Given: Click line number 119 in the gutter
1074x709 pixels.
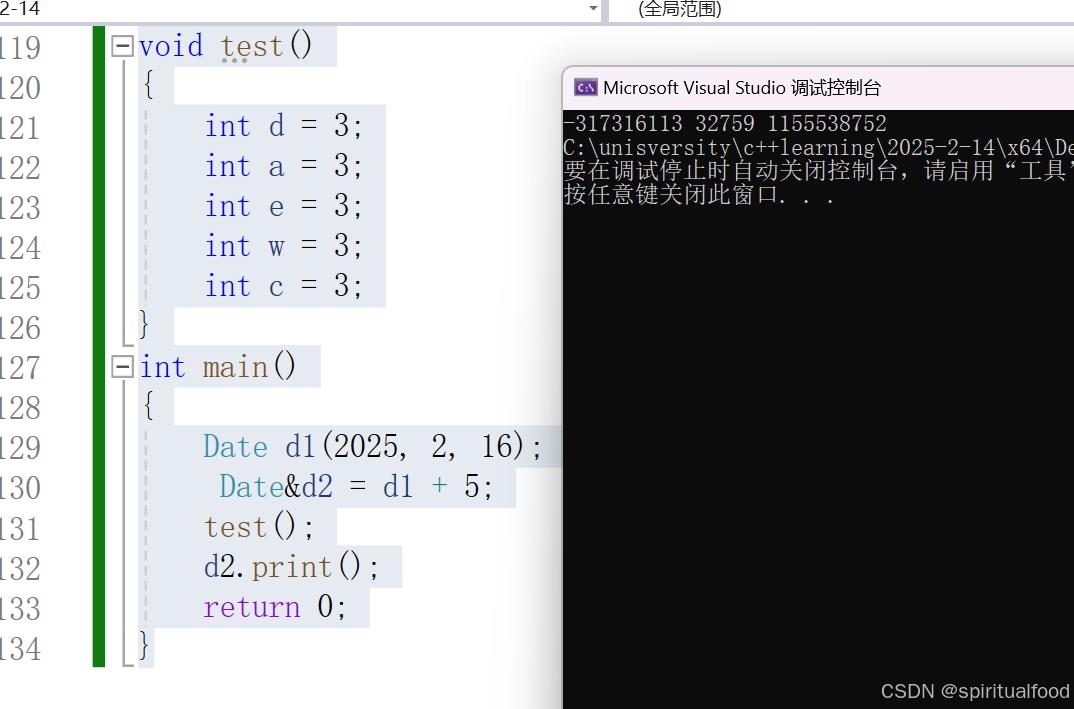Looking at the screenshot, I should [x=20, y=48].
